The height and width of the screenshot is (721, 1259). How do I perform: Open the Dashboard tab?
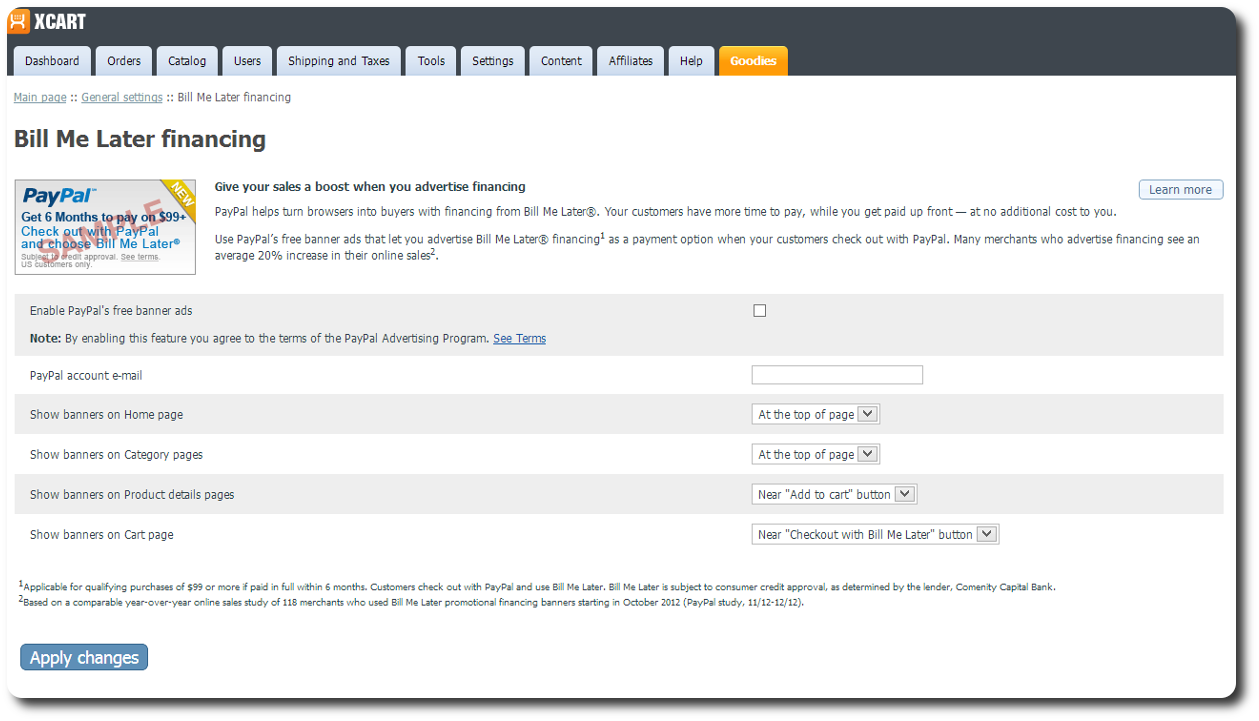(x=52, y=61)
